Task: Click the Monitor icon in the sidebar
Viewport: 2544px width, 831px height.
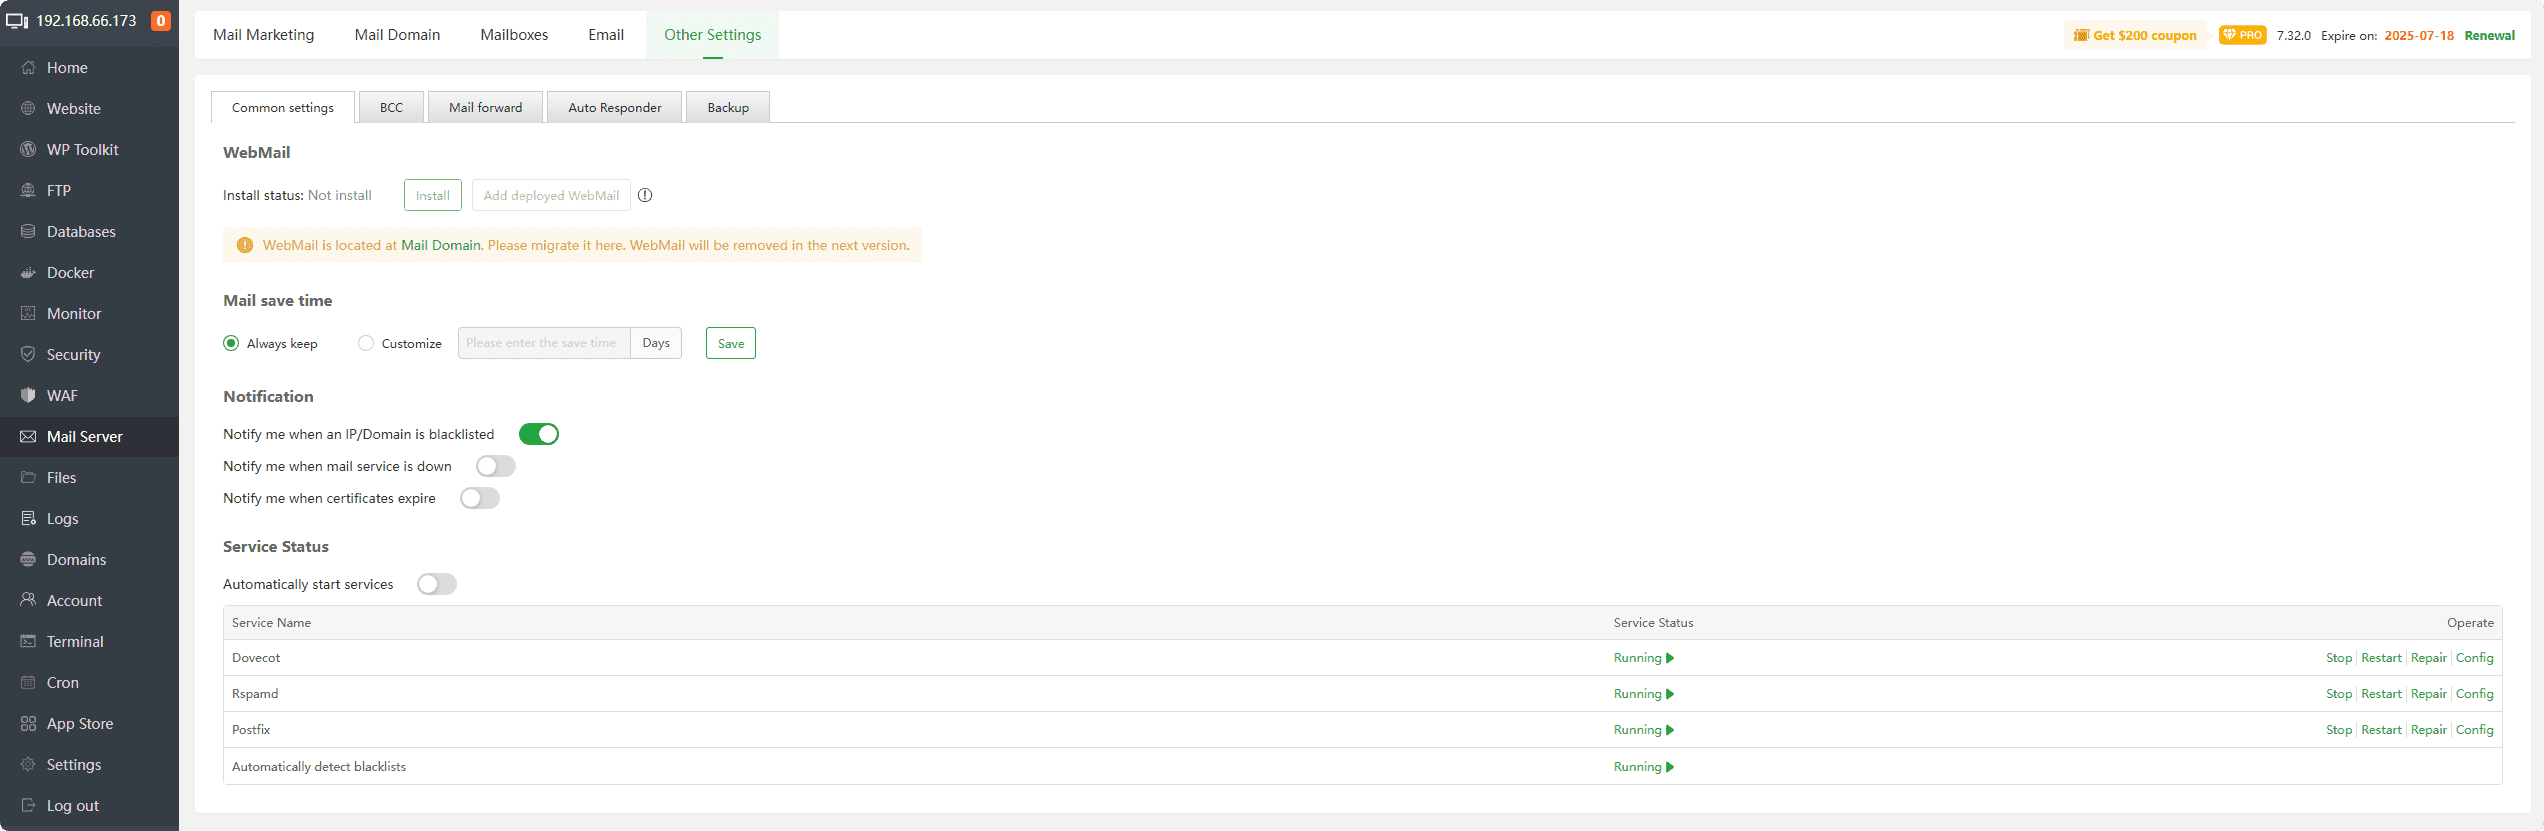Action: [x=28, y=314]
